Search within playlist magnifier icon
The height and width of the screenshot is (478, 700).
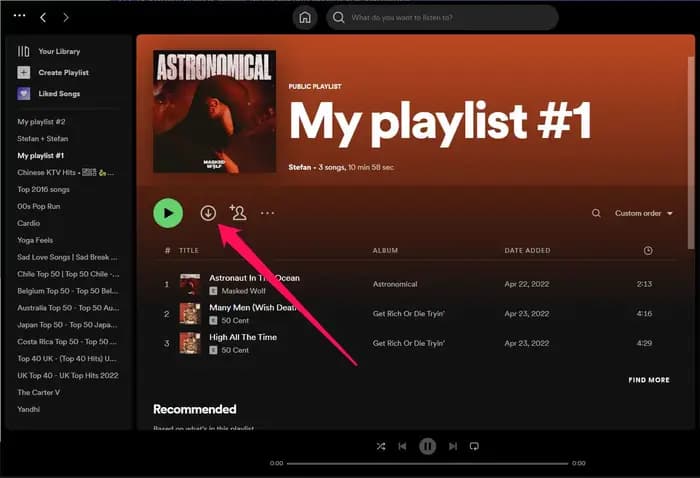(x=596, y=213)
